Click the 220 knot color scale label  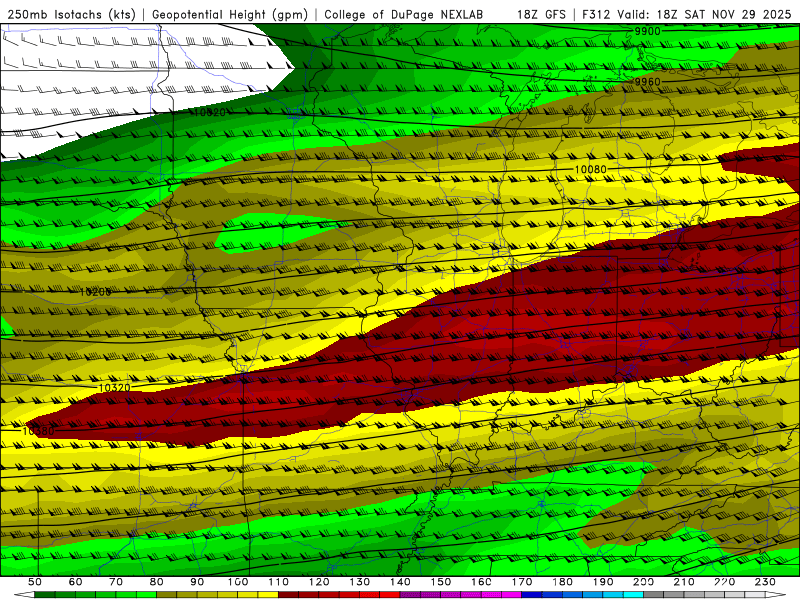click(724, 582)
